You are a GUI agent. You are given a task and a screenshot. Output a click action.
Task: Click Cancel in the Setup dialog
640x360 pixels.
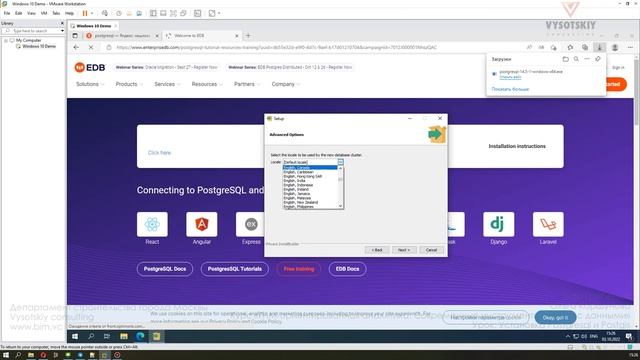pyautogui.click(x=431, y=250)
